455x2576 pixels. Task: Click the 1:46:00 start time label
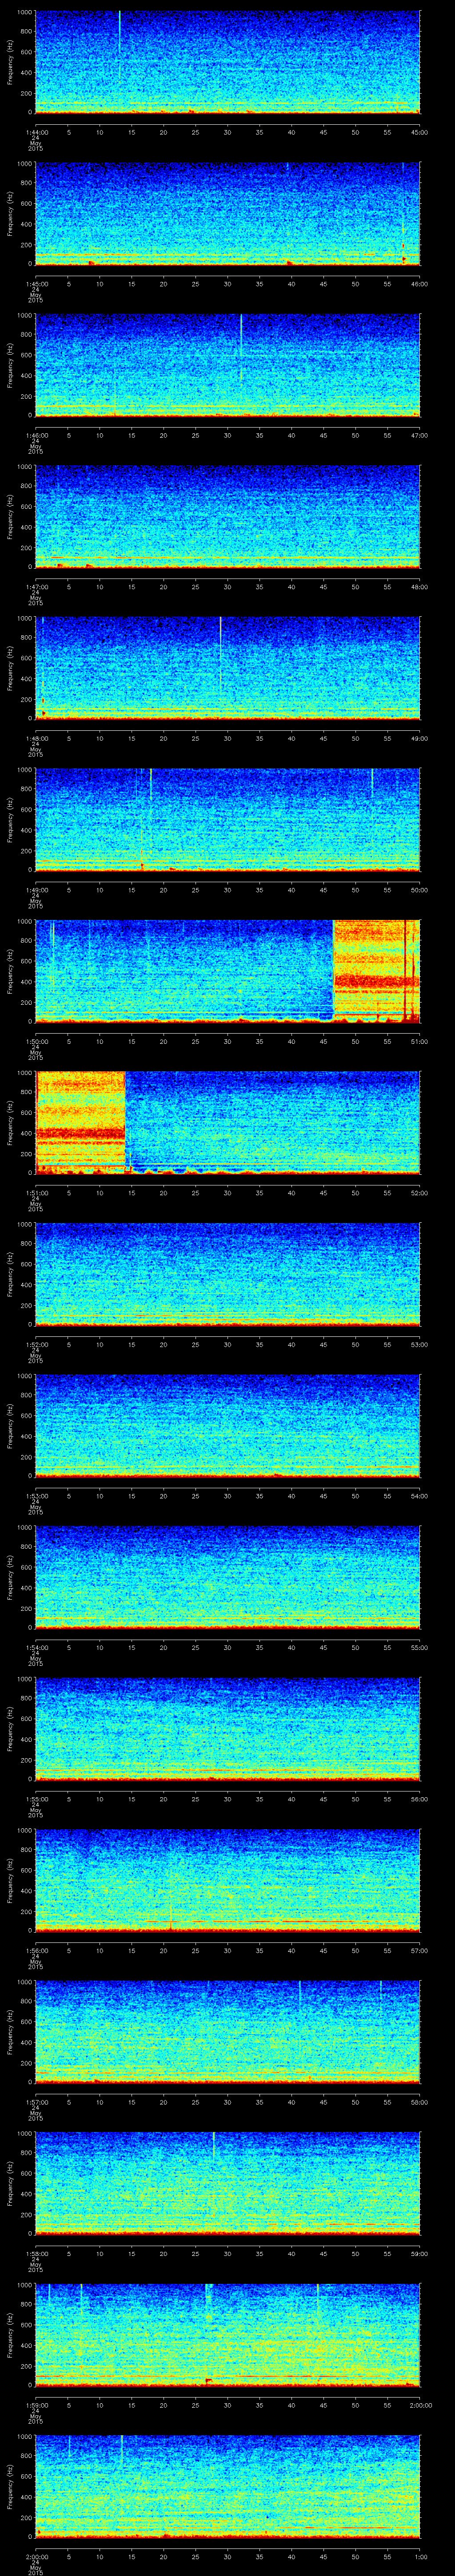pyautogui.click(x=36, y=435)
